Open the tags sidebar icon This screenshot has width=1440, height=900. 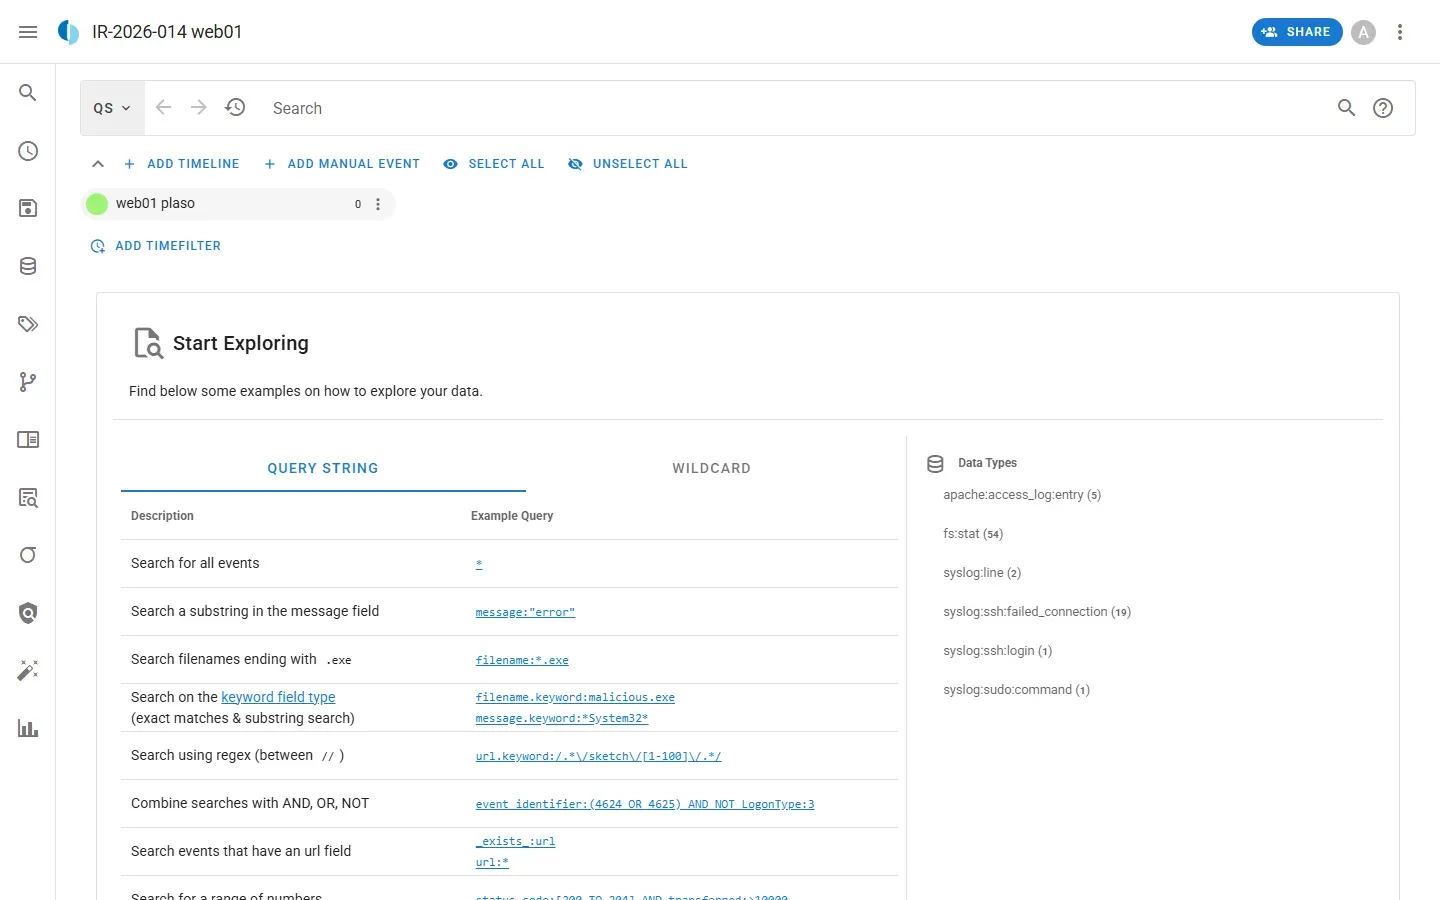pos(28,324)
